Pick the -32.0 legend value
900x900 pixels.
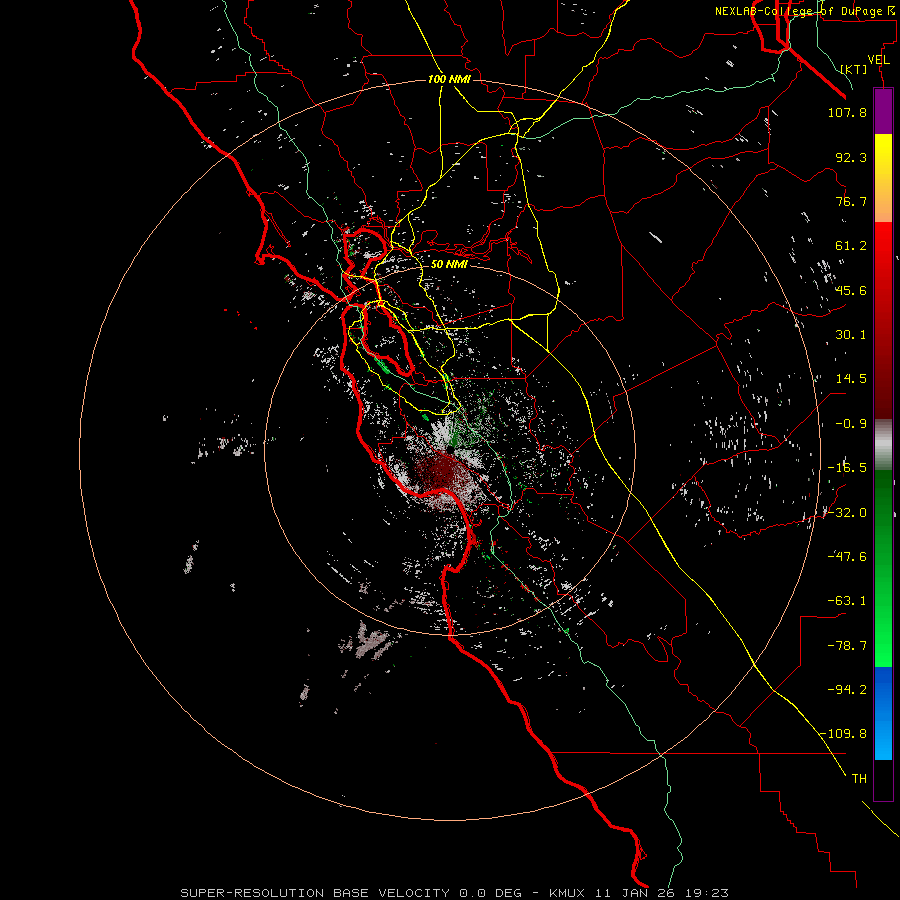click(847, 513)
